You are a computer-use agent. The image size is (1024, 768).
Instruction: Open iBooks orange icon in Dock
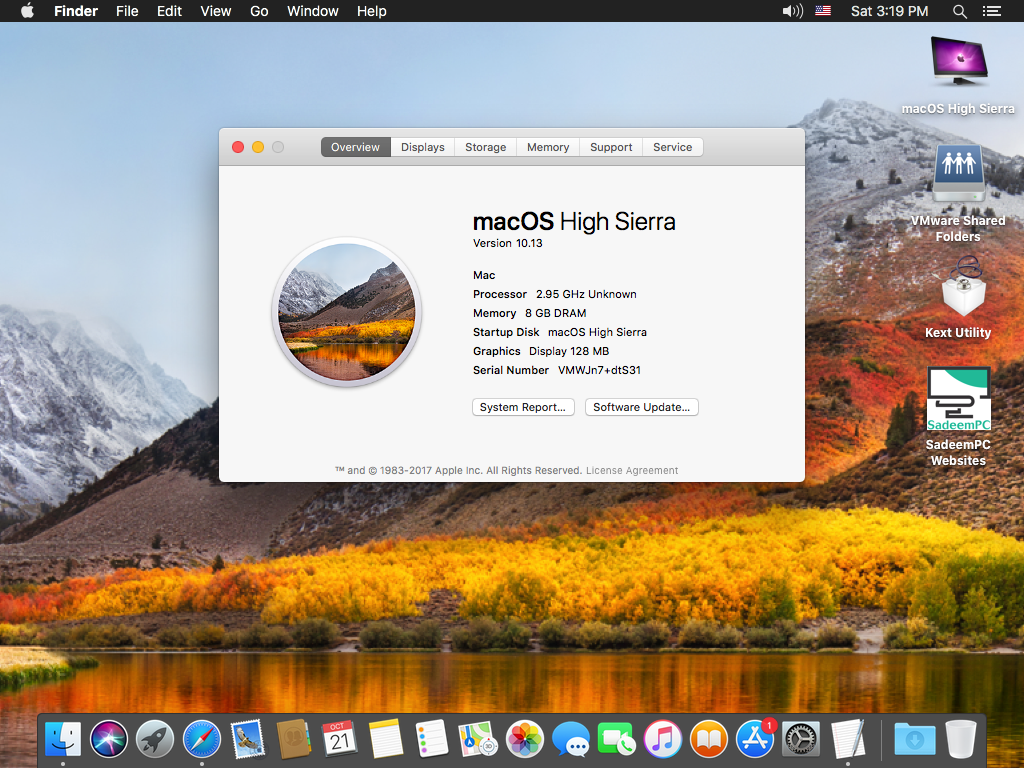tap(709, 739)
